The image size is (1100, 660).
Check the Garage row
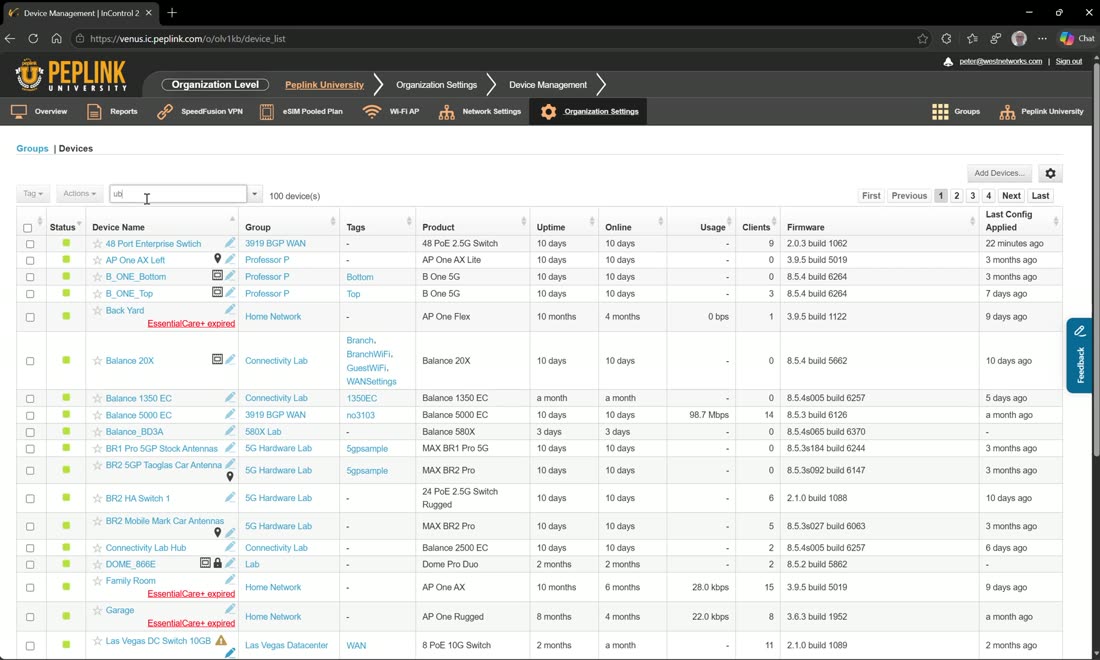29,617
